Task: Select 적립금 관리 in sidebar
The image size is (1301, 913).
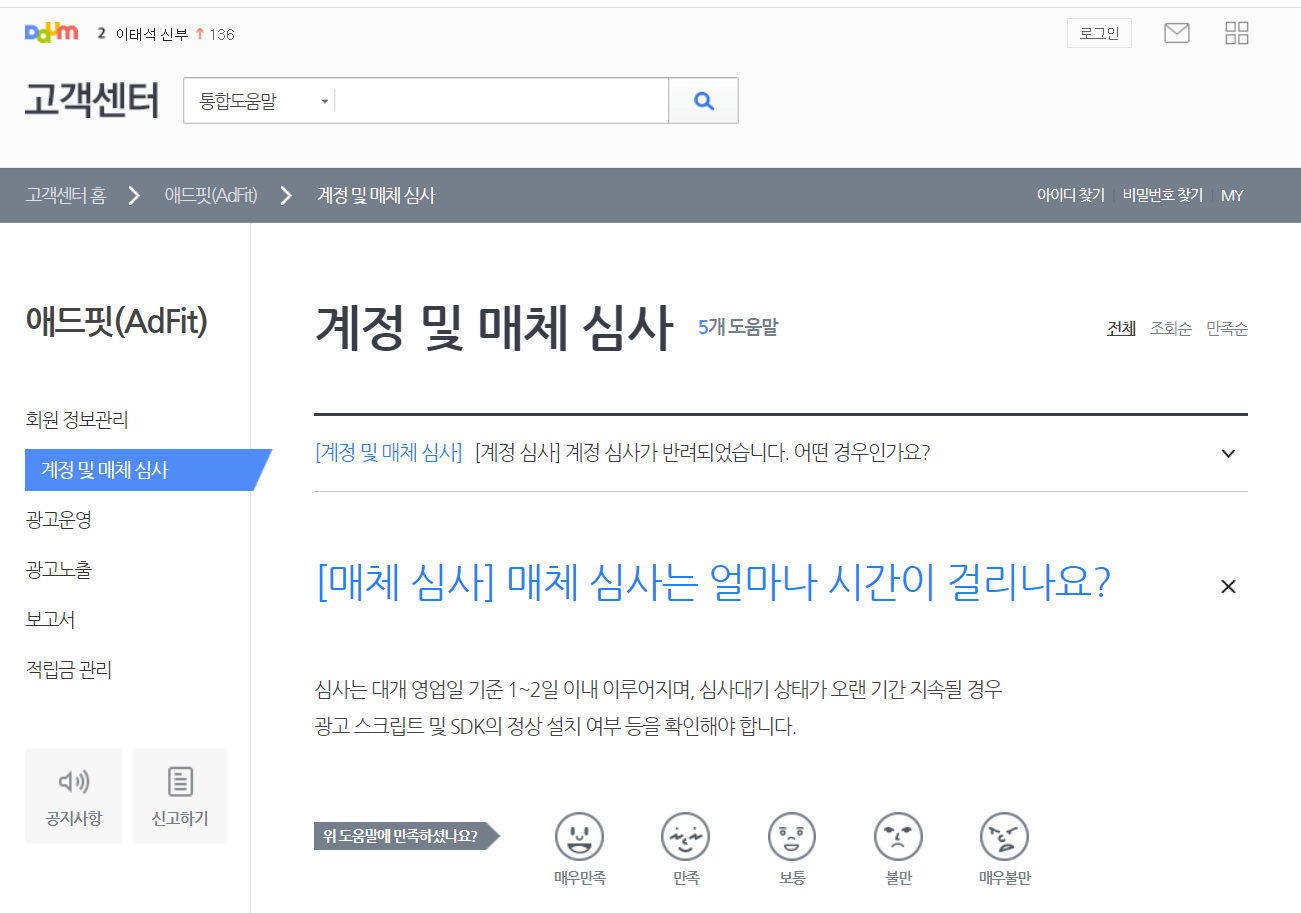Action: click(x=68, y=670)
